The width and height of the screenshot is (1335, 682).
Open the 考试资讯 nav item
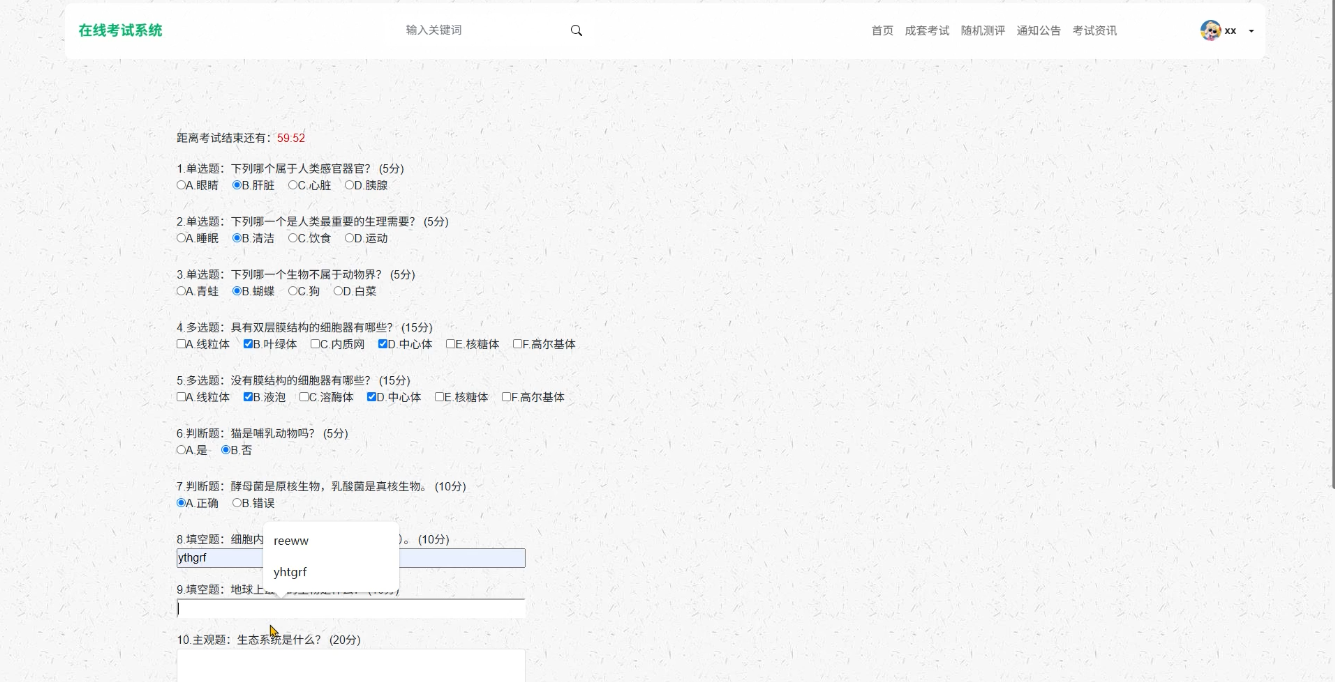tap(1095, 31)
